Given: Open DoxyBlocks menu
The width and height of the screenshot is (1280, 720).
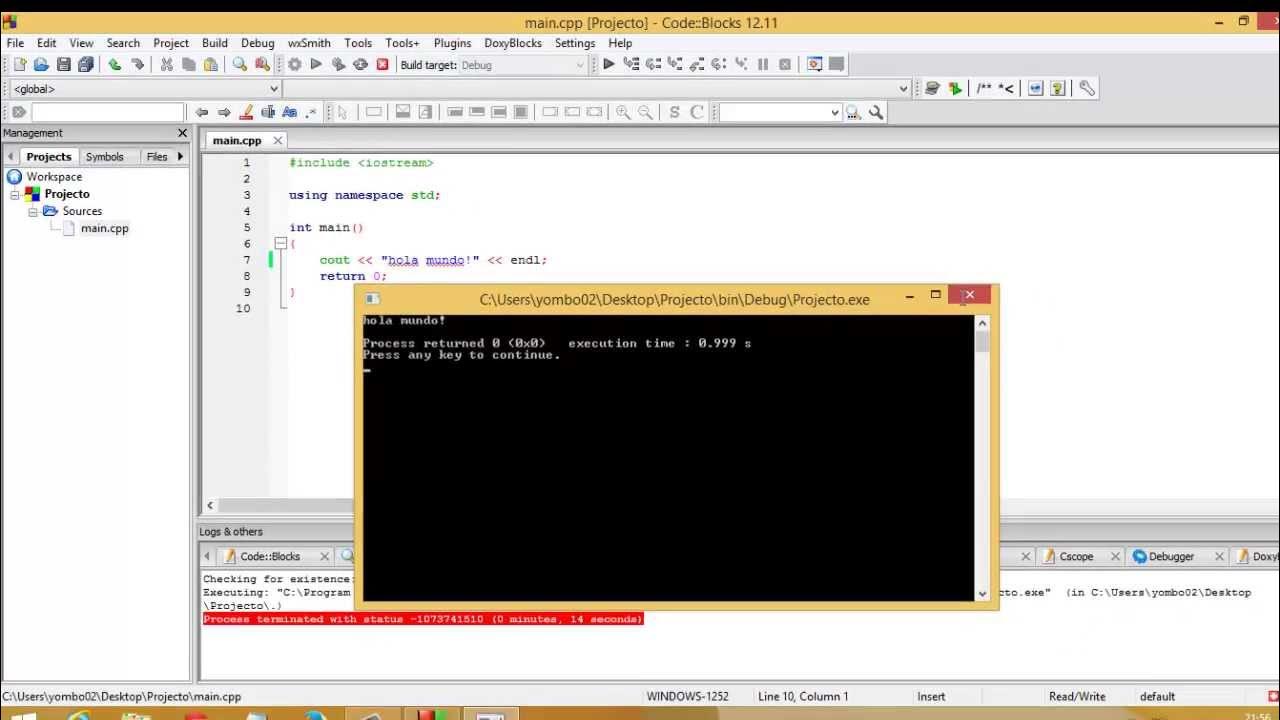Looking at the screenshot, I should (513, 43).
